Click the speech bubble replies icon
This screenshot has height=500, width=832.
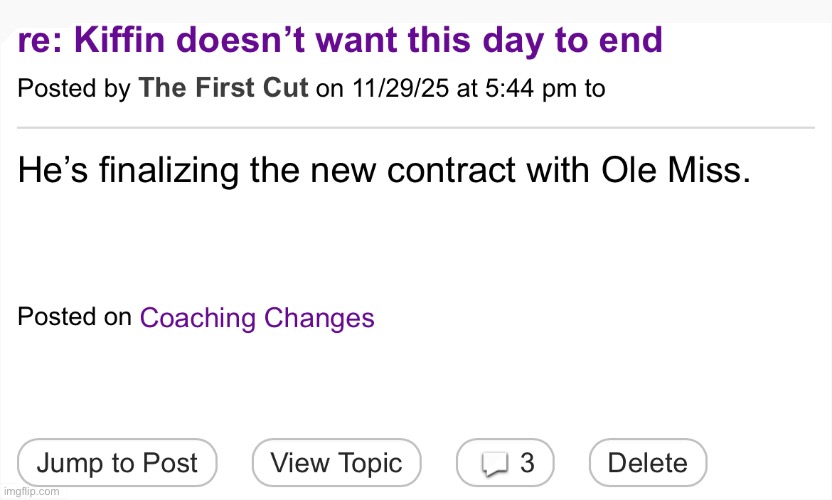click(495, 463)
